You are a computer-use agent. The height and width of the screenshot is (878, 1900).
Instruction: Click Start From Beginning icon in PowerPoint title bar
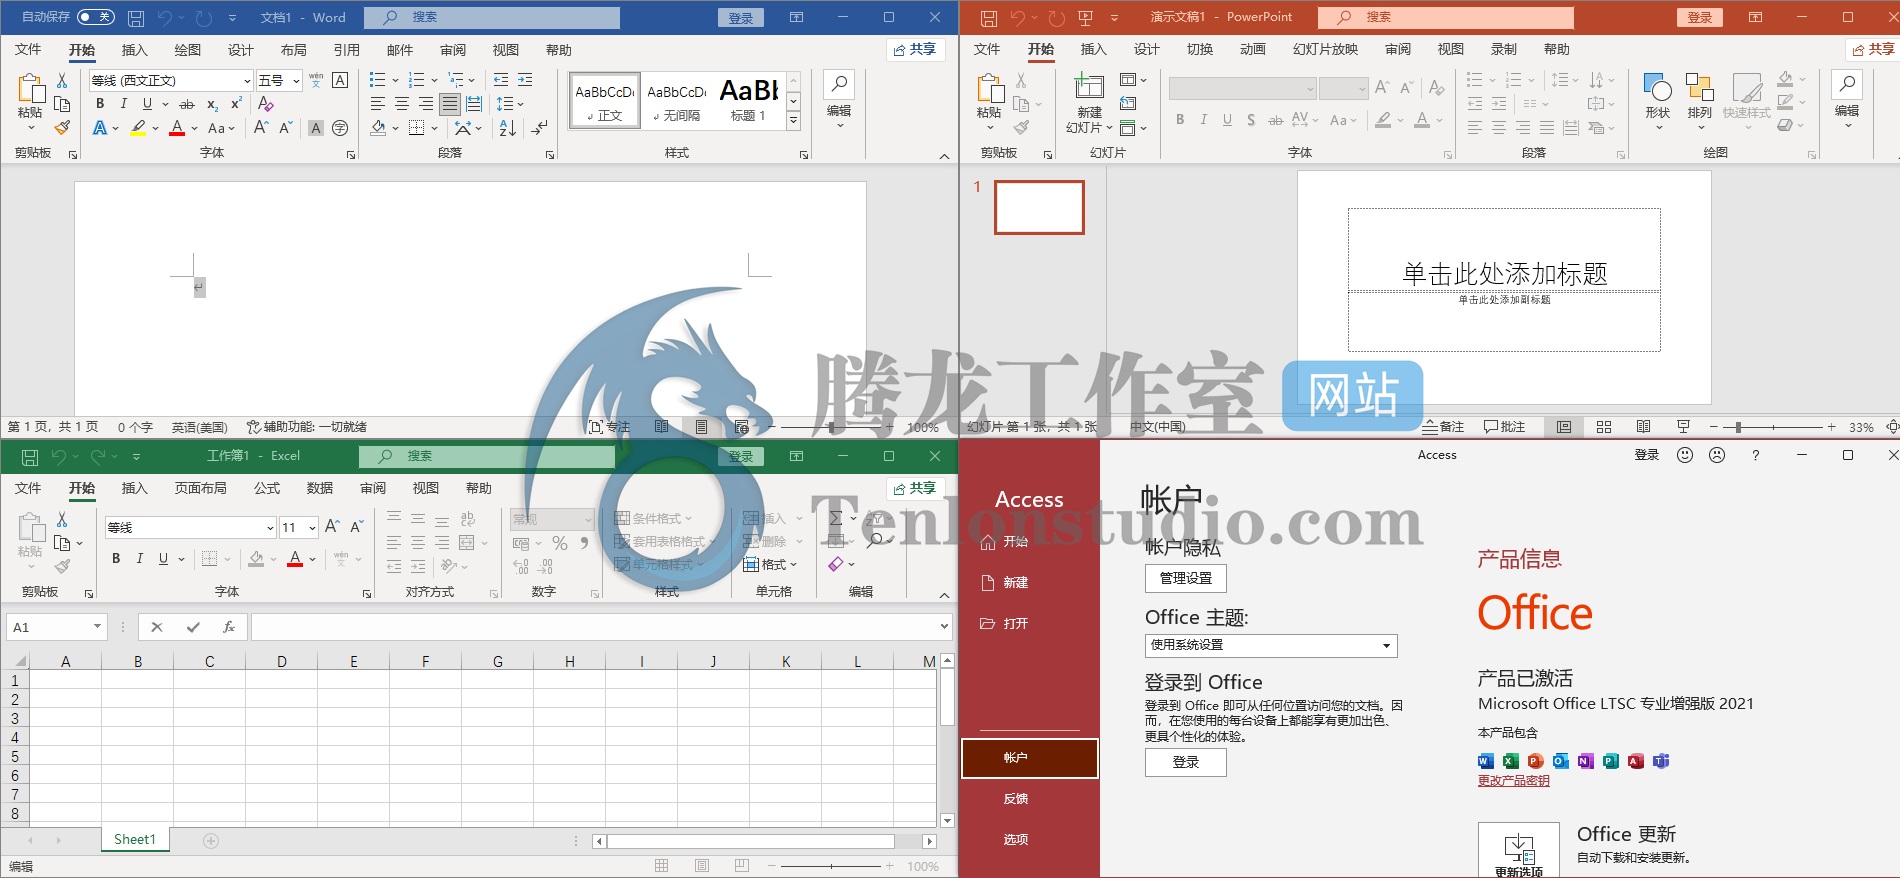[1086, 18]
